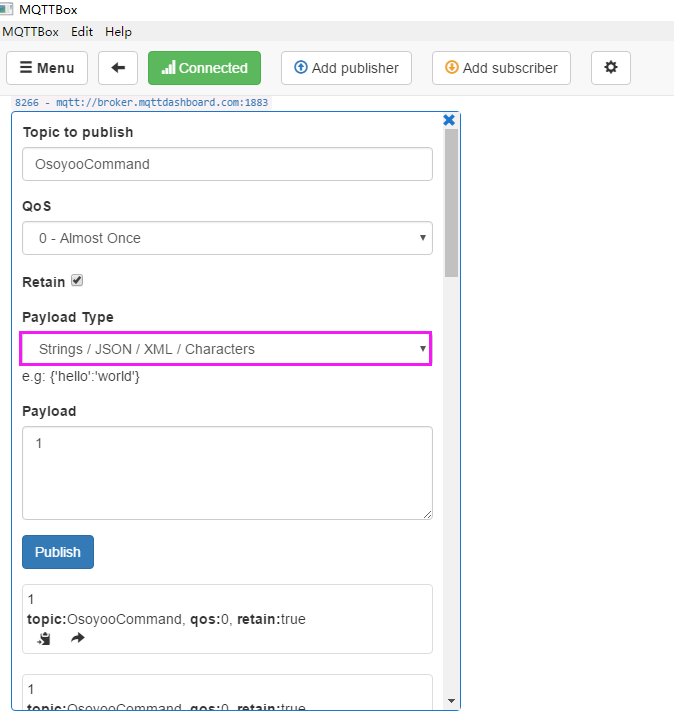
Task: Open the Edit menu
Action: click(82, 32)
